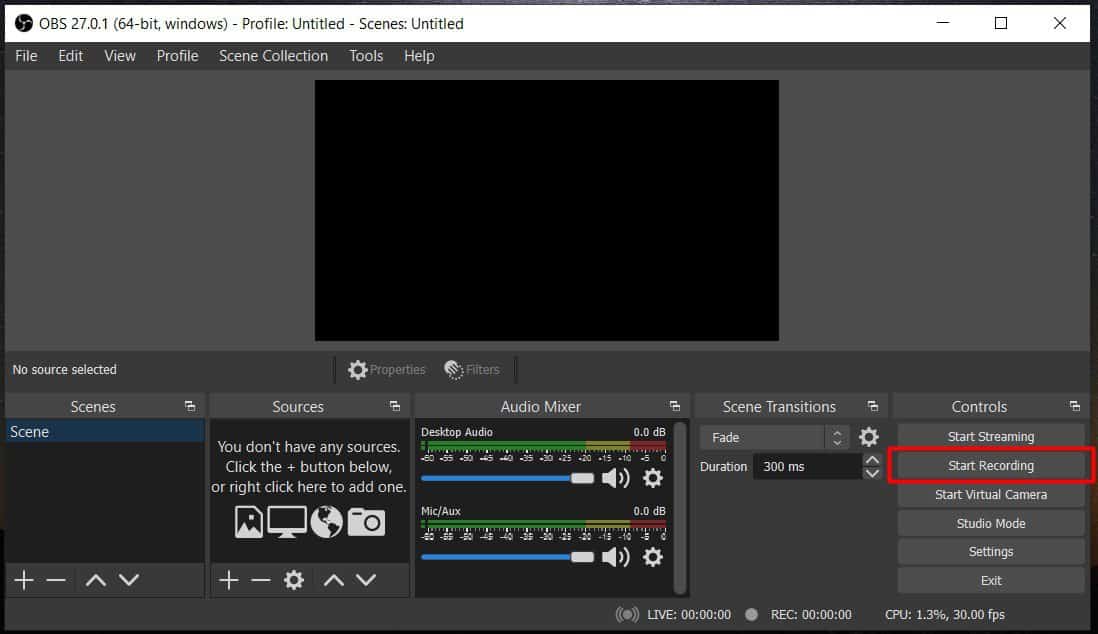Open Filters for the selected source
1098x634 pixels.
click(x=472, y=369)
